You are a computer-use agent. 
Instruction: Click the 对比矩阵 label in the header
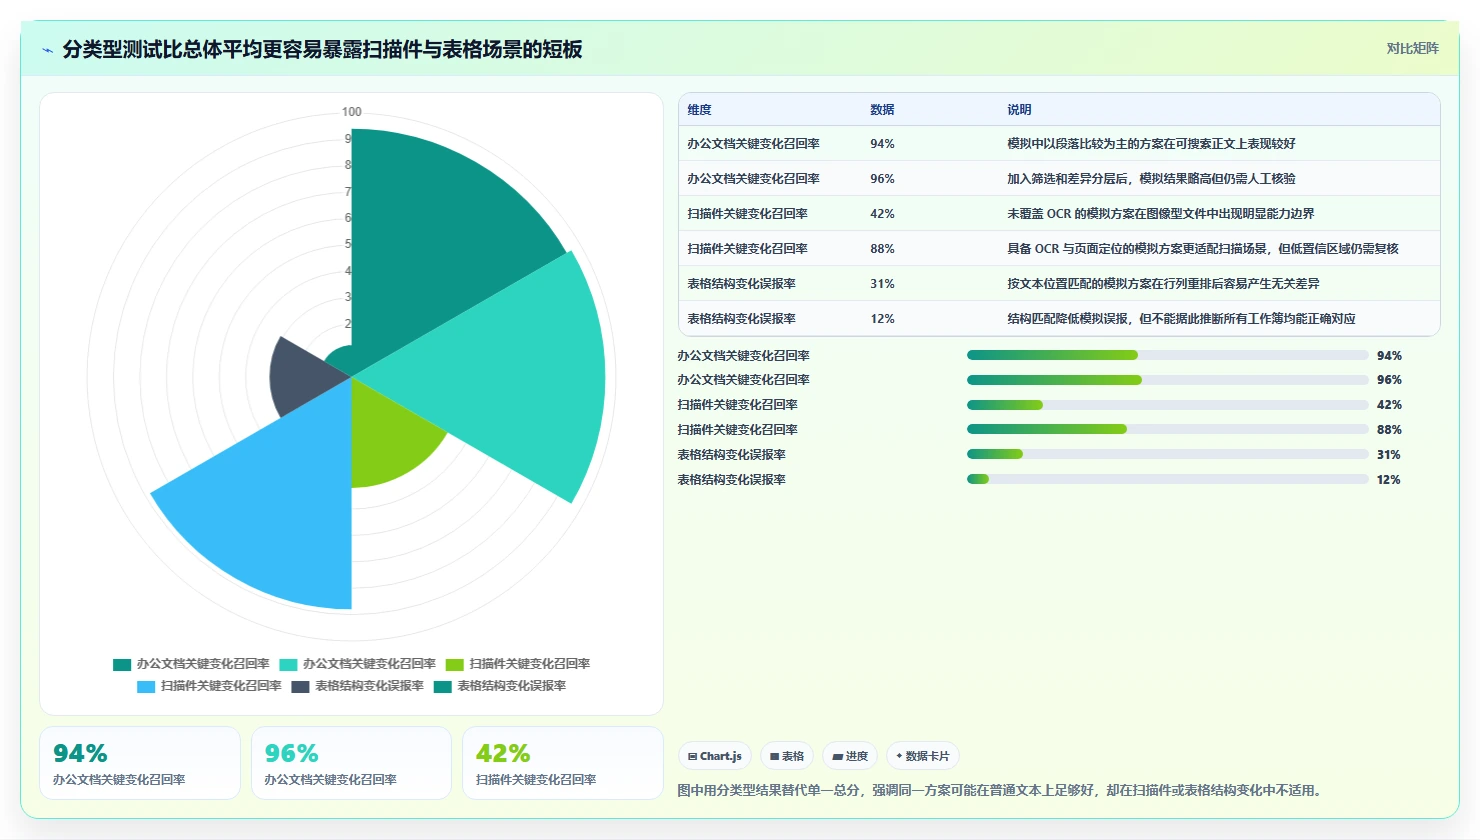(1412, 48)
